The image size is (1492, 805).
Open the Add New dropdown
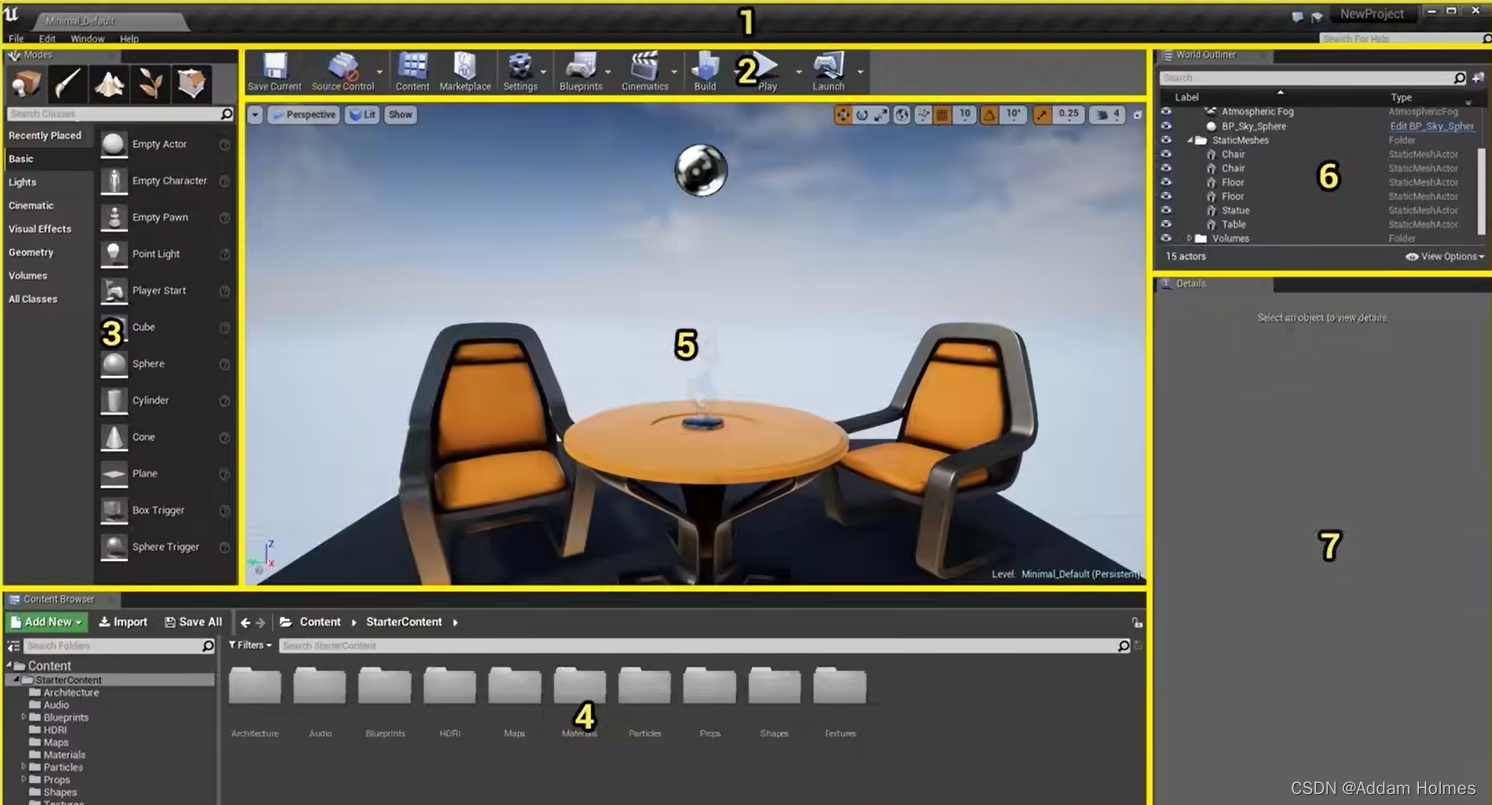point(45,622)
